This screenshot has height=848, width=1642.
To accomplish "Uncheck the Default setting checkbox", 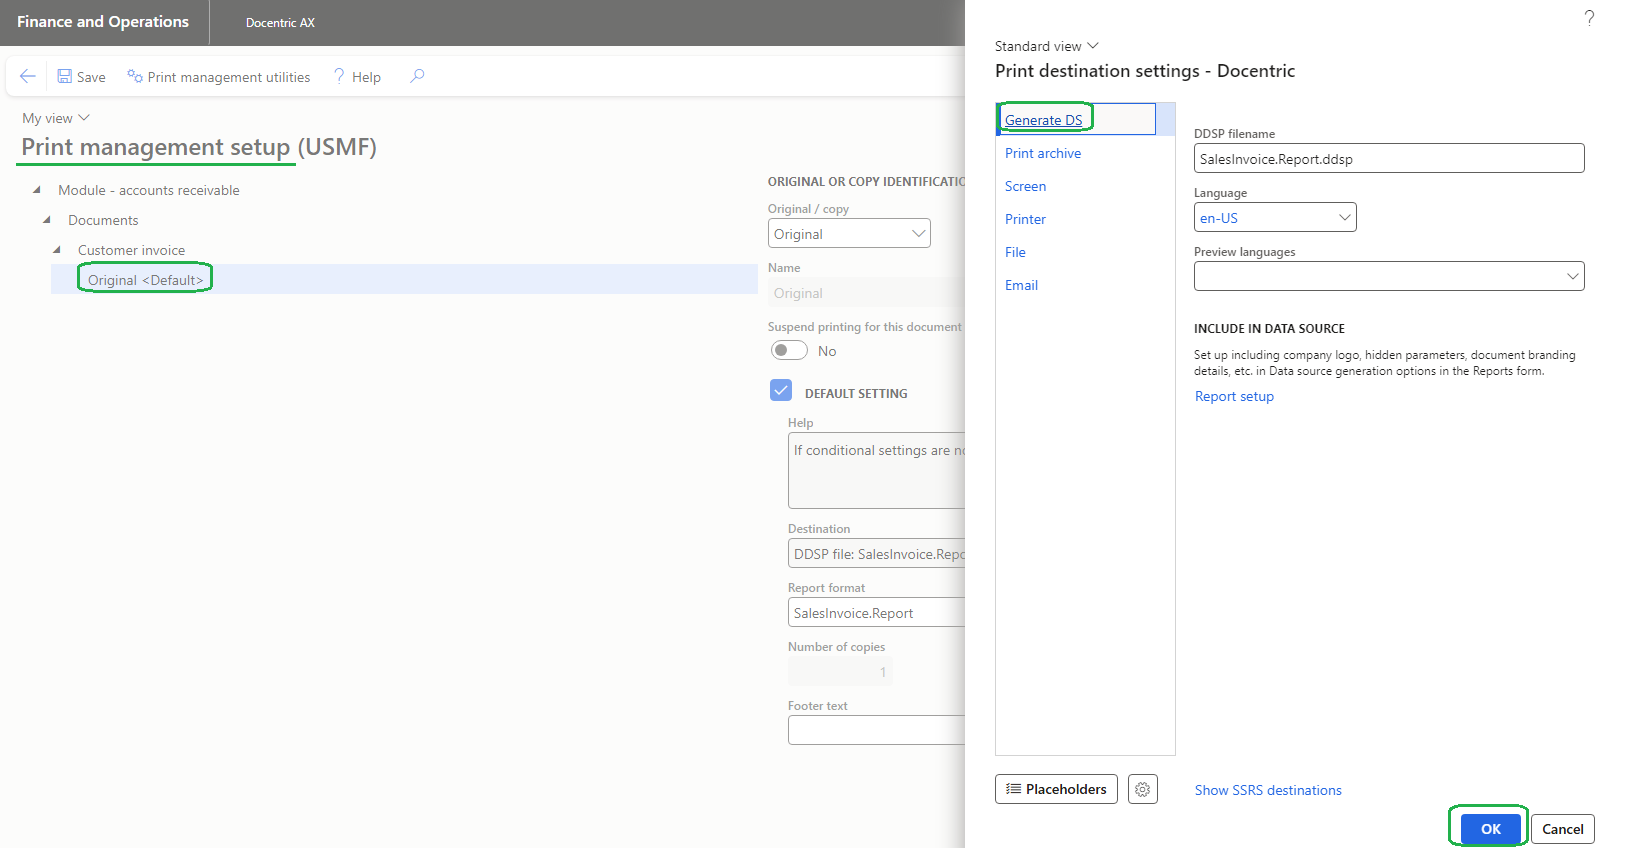I will pyautogui.click(x=781, y=390).
